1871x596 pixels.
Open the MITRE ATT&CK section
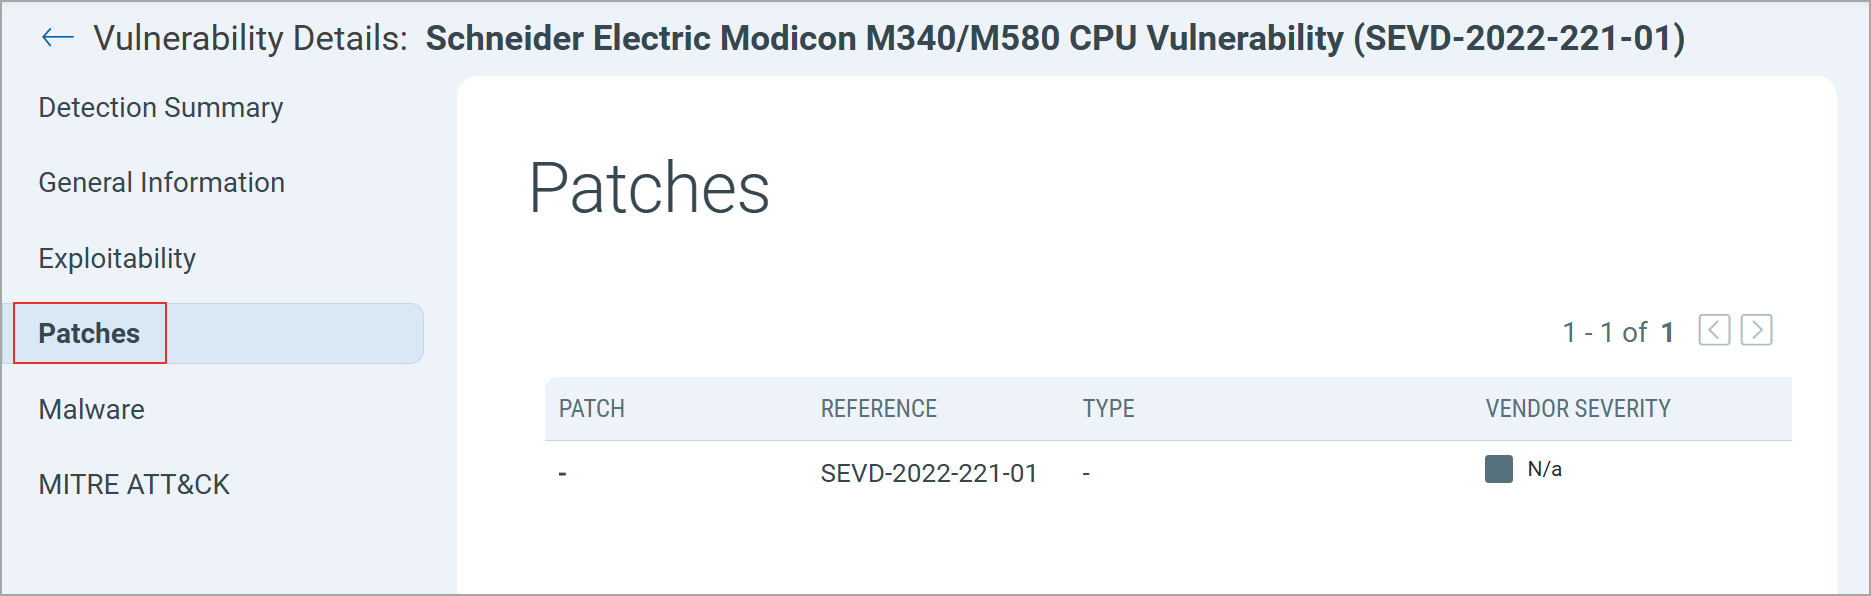[x=134, y=485]
